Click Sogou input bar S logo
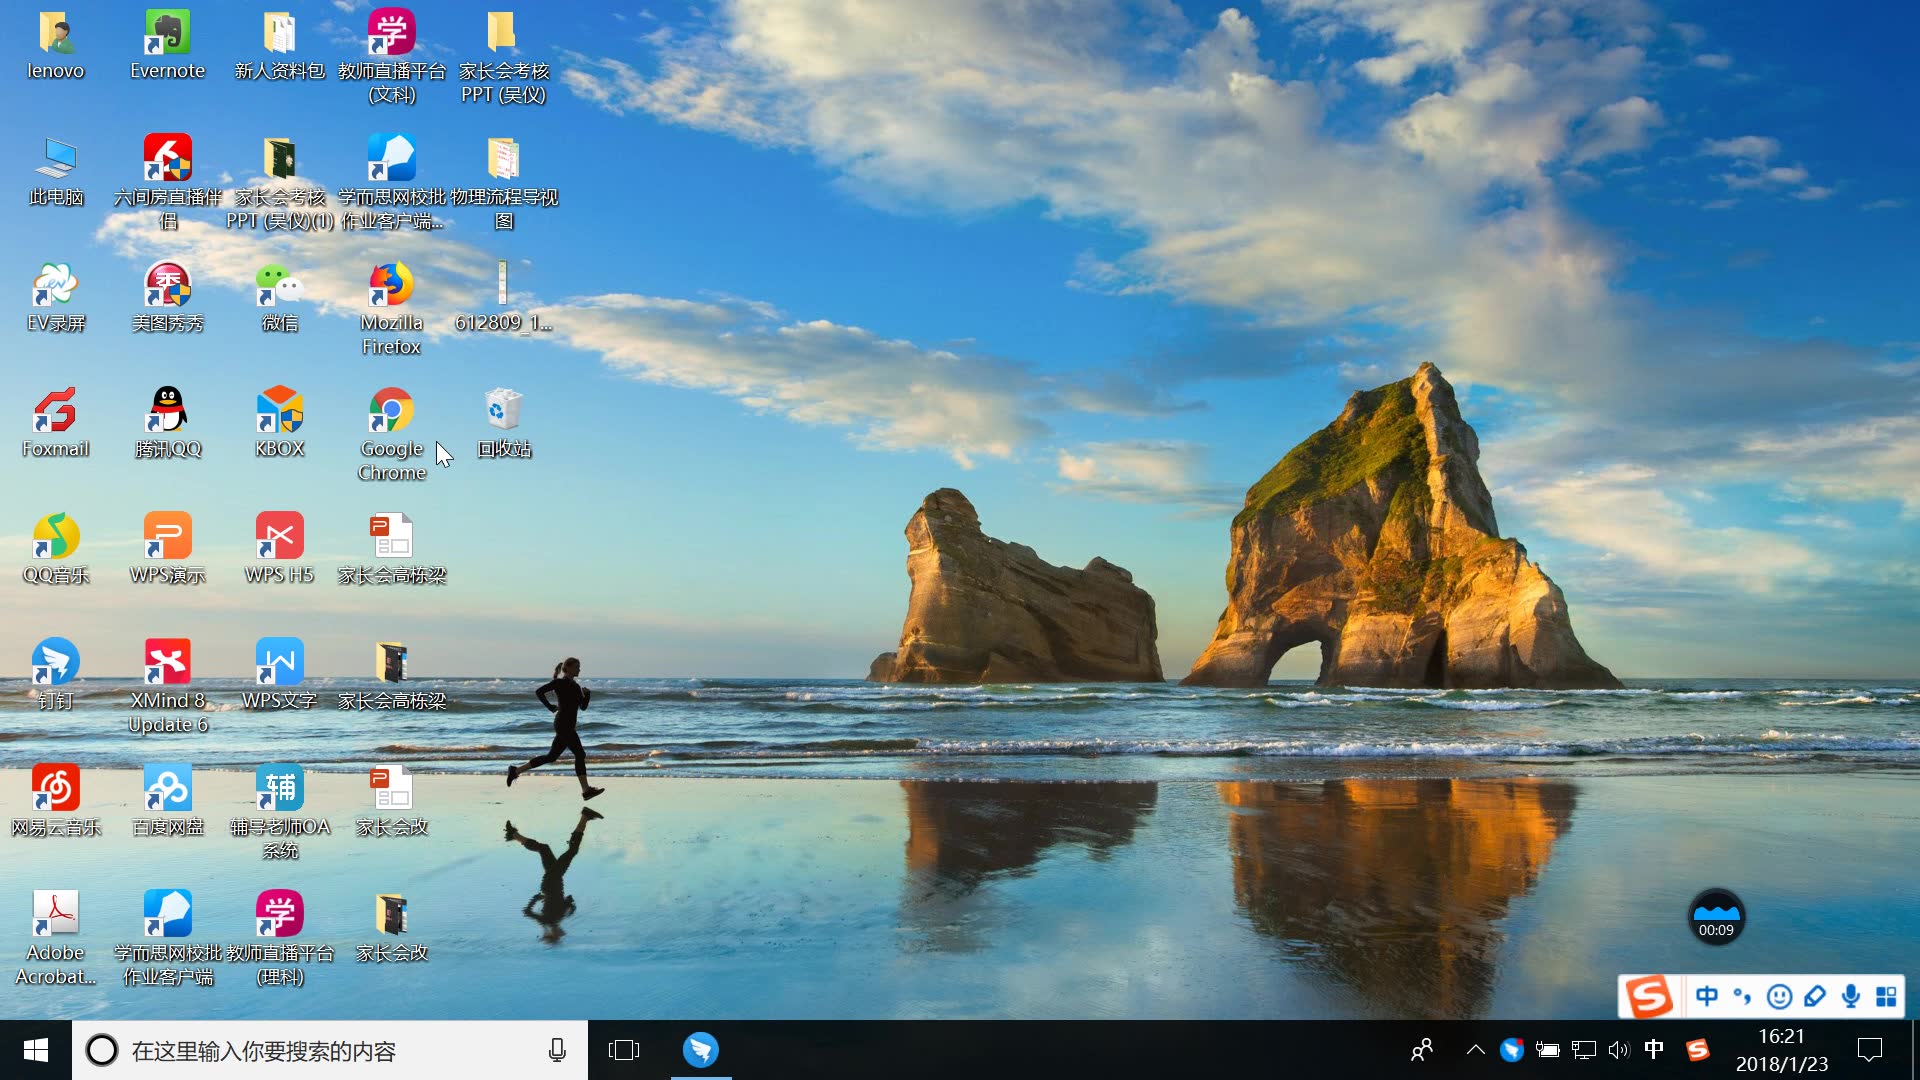Screen dimensions: 1920x1080 (x=1648, y=996)
